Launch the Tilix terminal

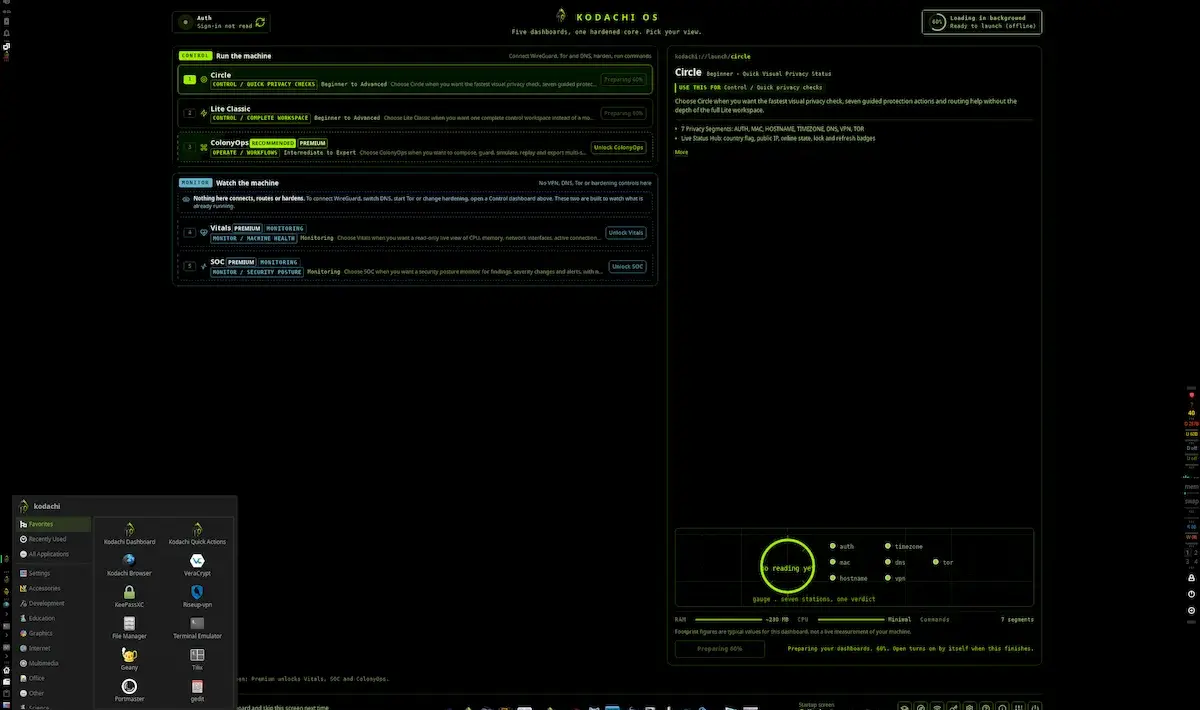pyautogui.click(x=197, y=659)
